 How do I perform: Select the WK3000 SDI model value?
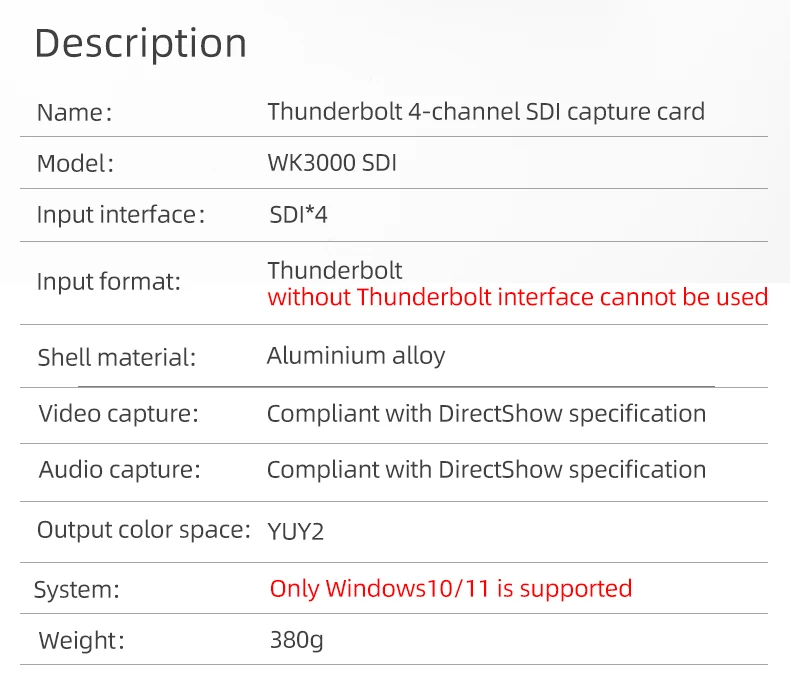(332, 163)
